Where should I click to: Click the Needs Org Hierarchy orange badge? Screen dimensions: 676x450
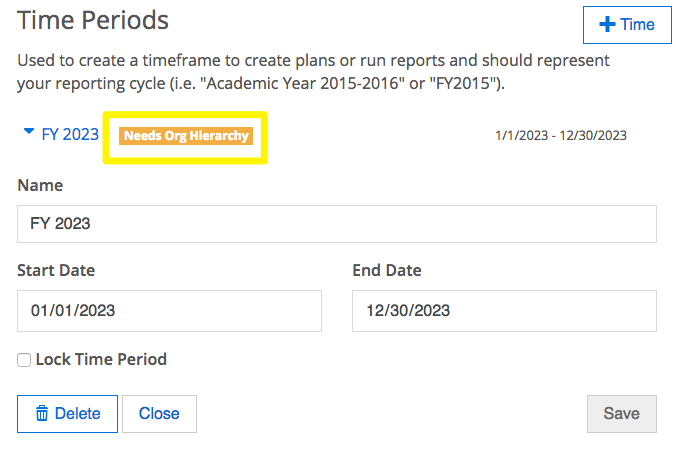tap(186, 136)
